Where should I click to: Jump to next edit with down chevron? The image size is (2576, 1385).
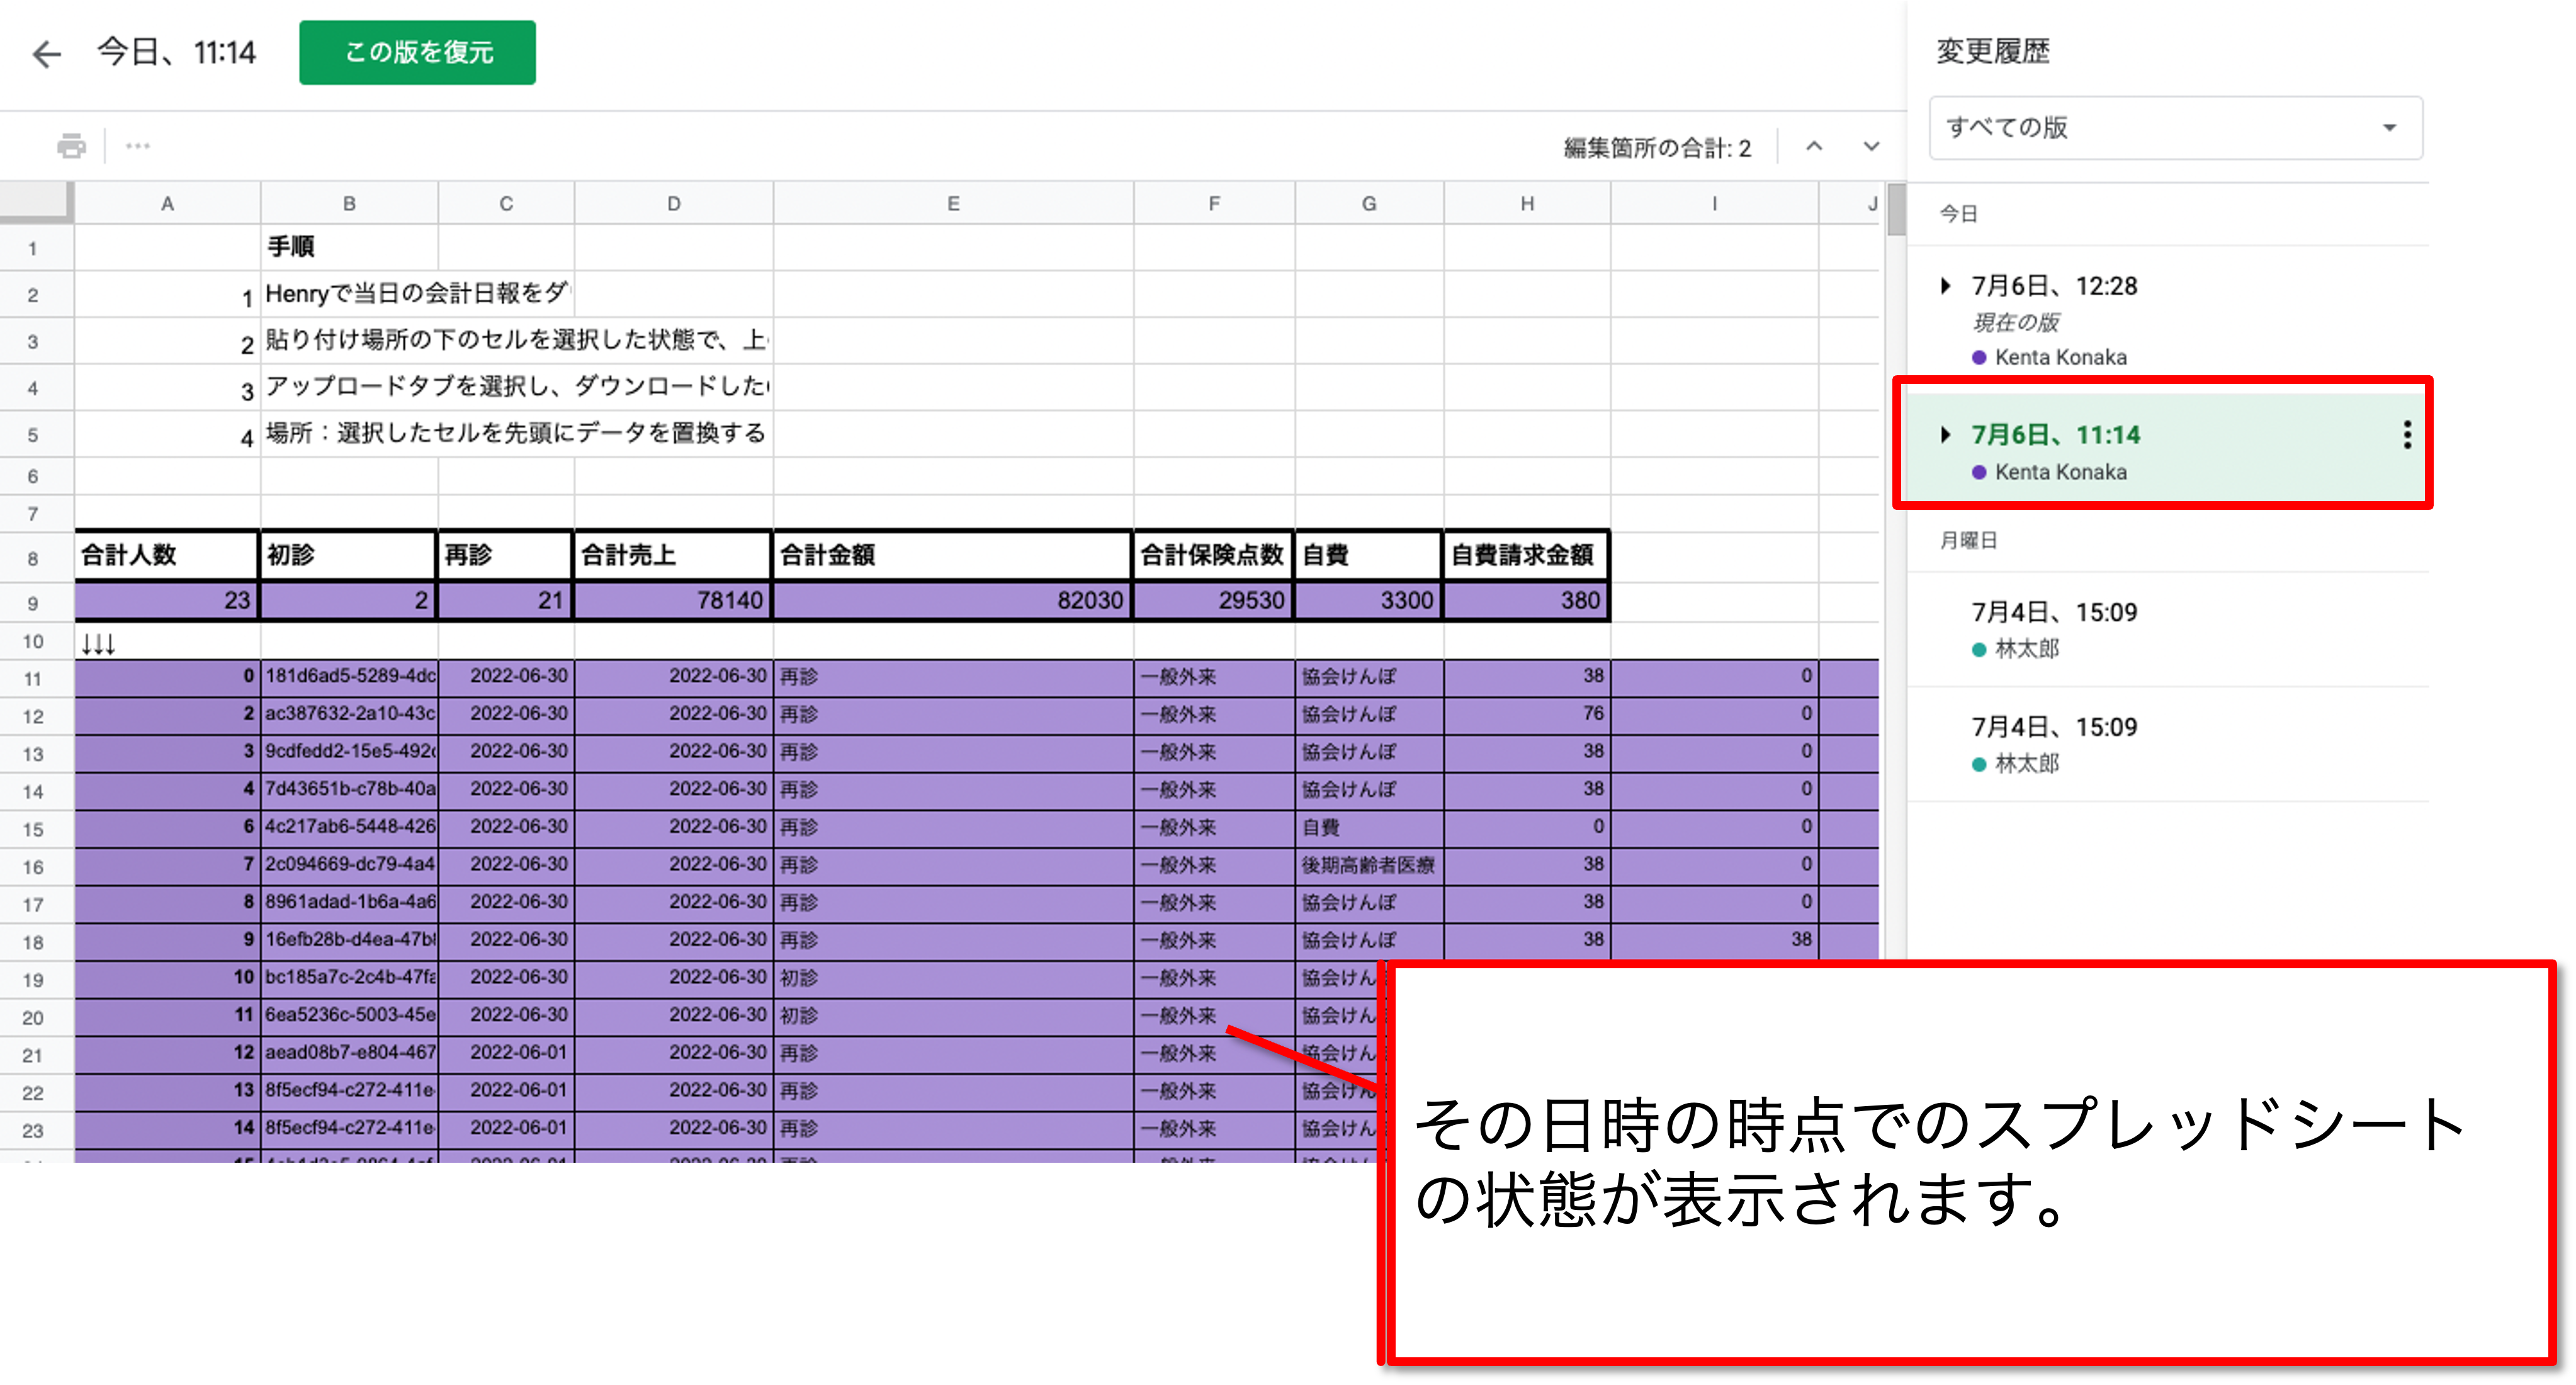click(x=1871, y=147)
